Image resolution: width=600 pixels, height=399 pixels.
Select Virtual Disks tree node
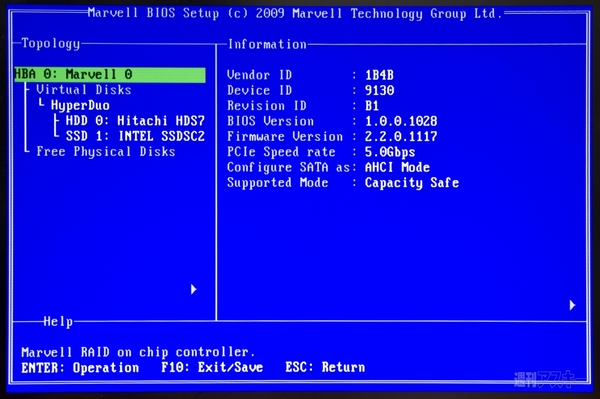point(84,90)
